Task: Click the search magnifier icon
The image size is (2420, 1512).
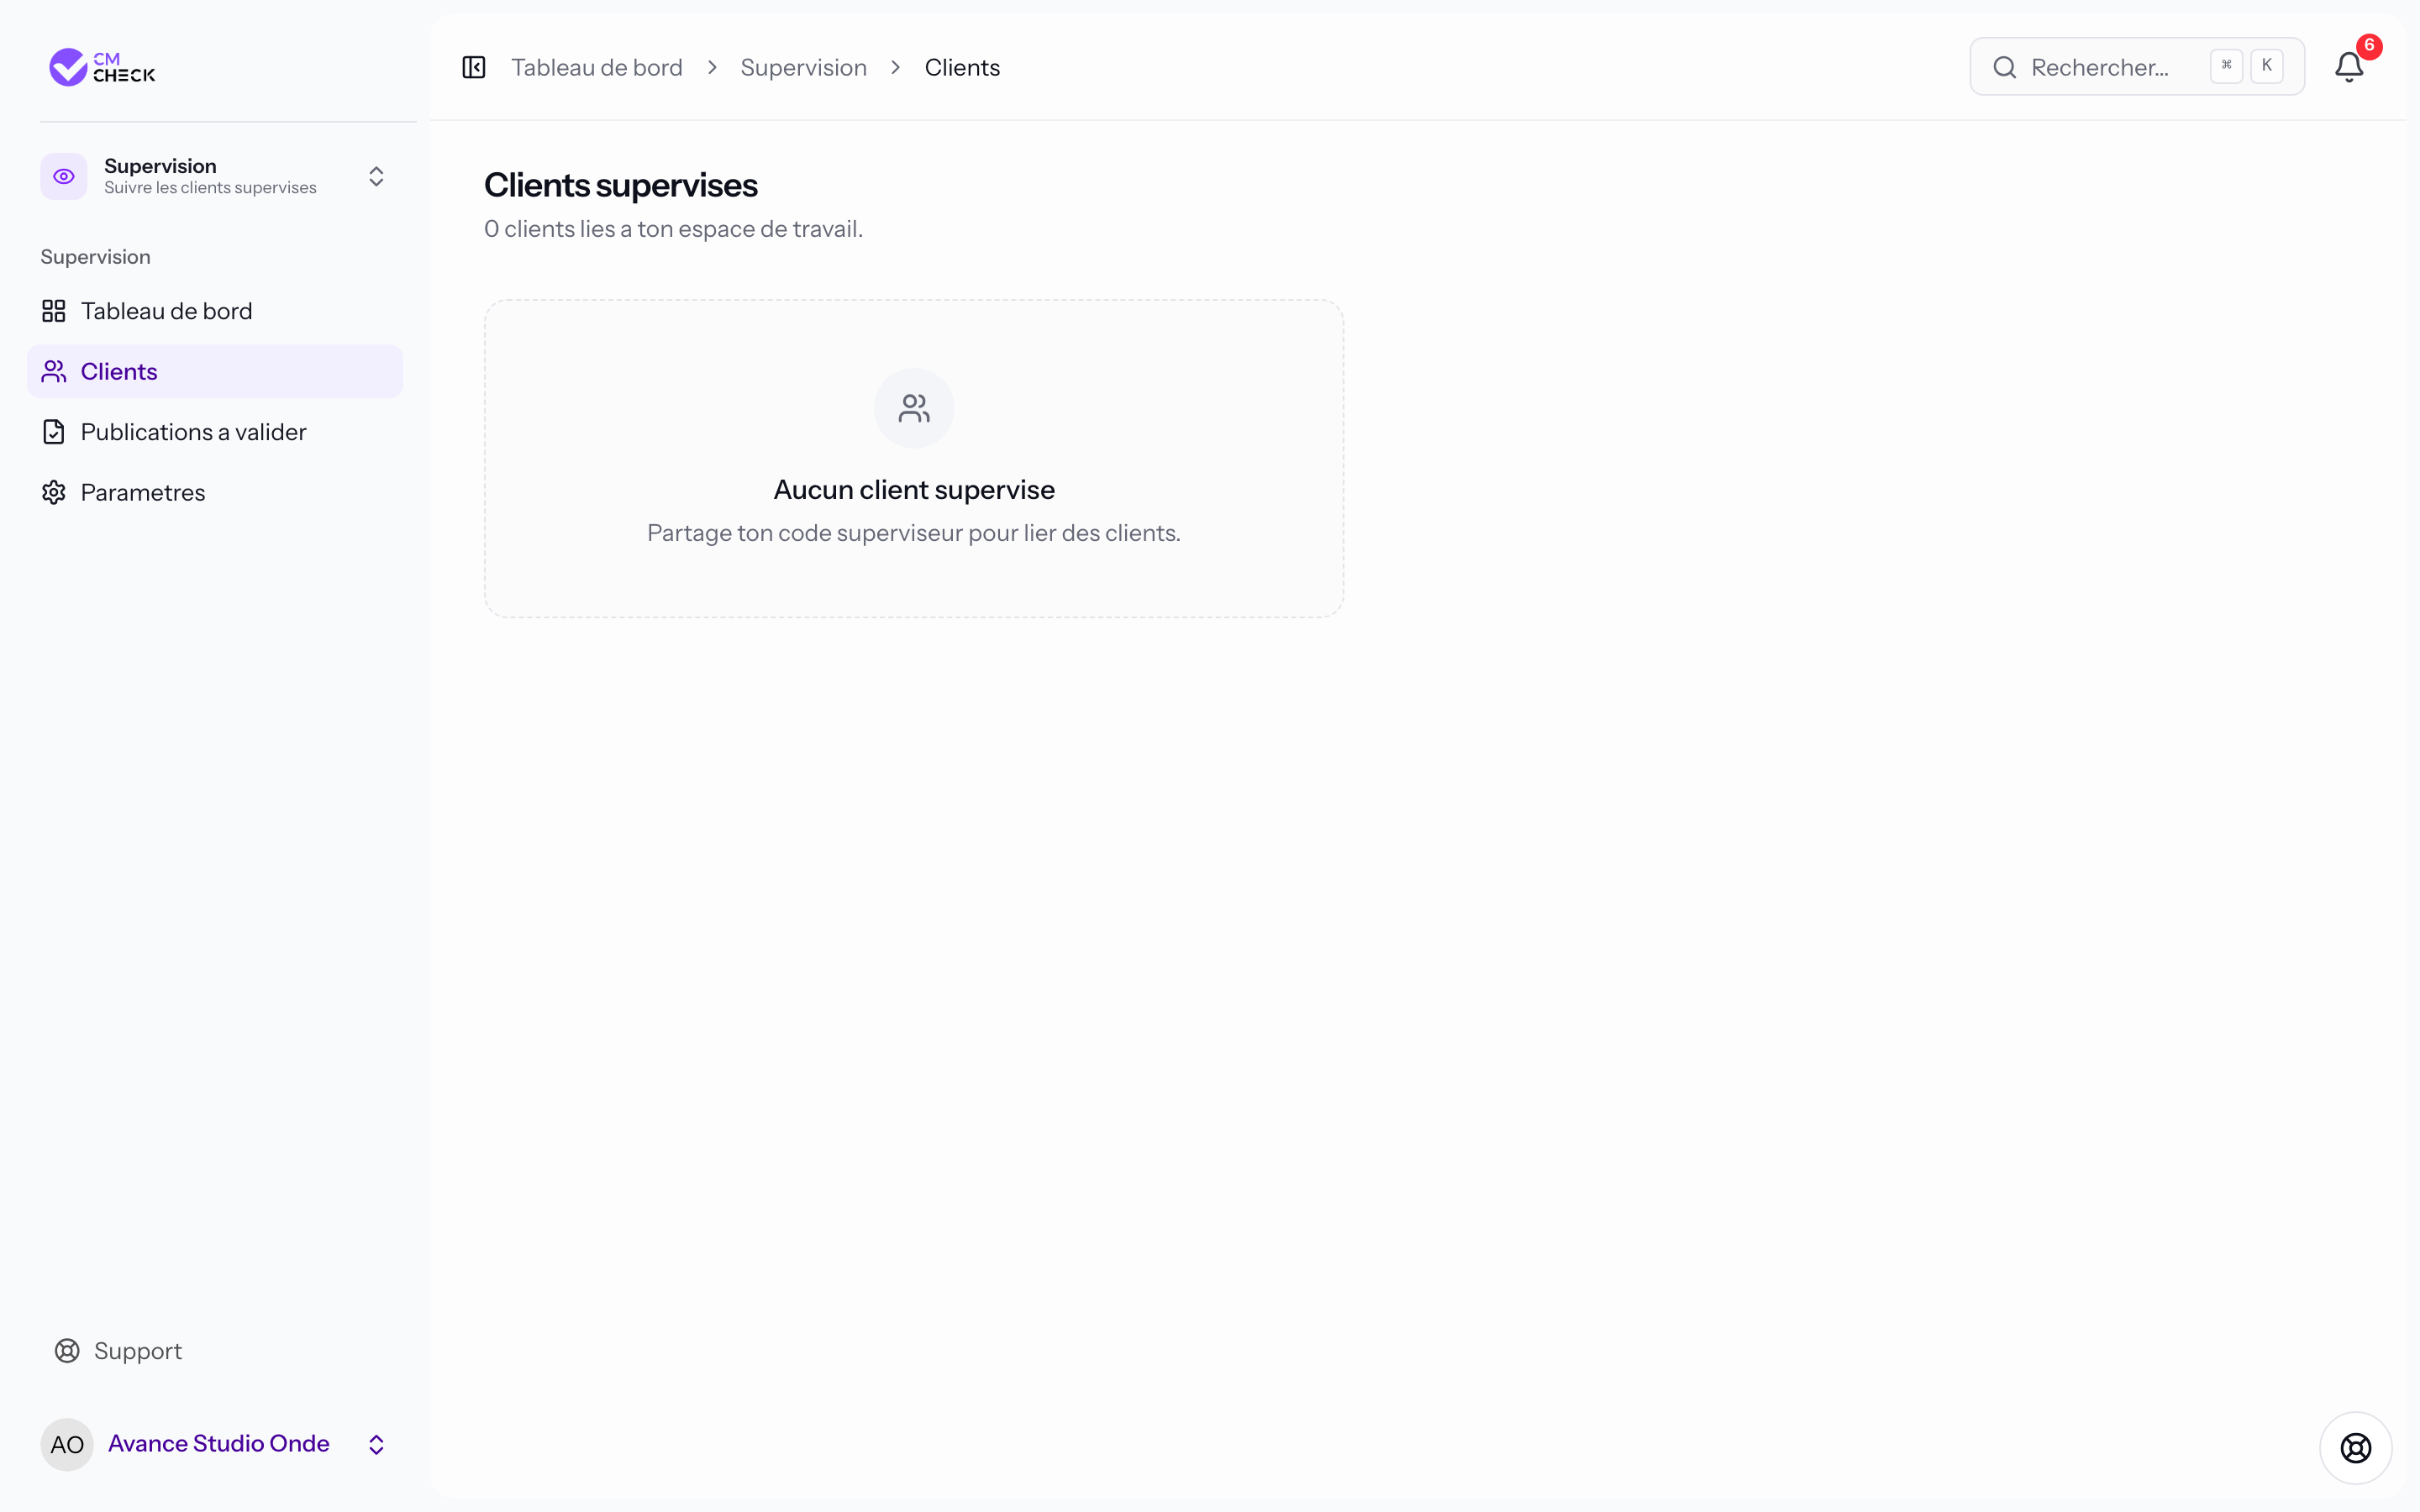Action: tap(2004, 67)
